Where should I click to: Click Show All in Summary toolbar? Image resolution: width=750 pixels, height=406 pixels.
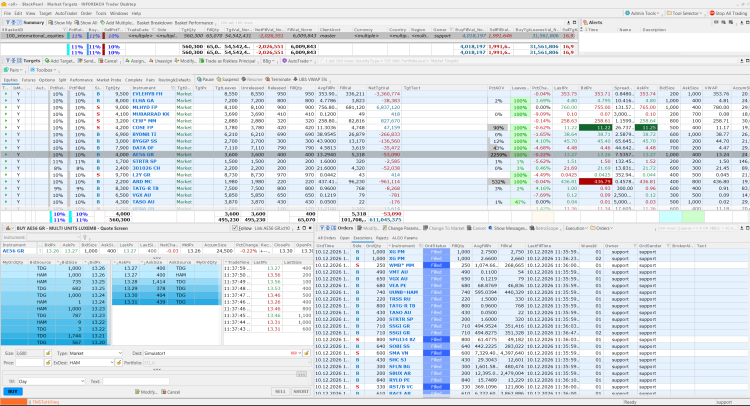coord(86,22)
